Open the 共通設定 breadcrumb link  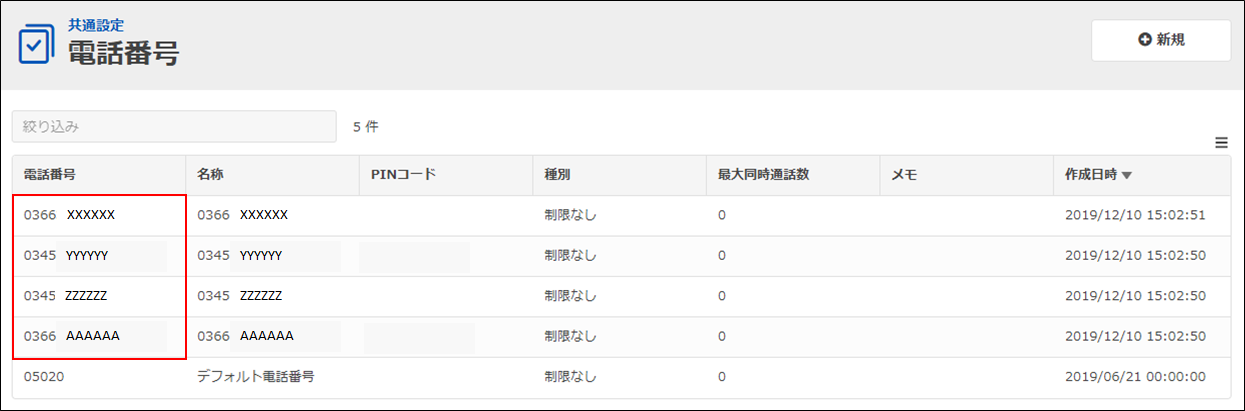96,24
